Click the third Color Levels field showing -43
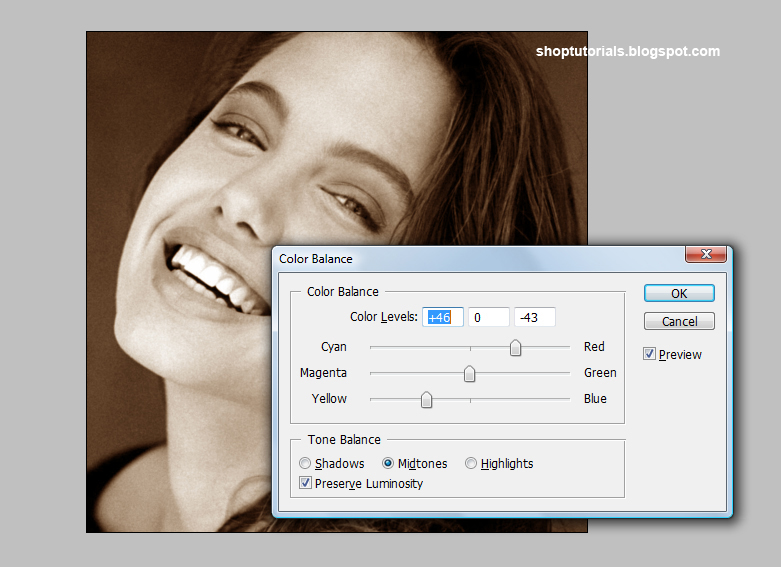This screenshot has height=567, width=781. pos(534,317)
